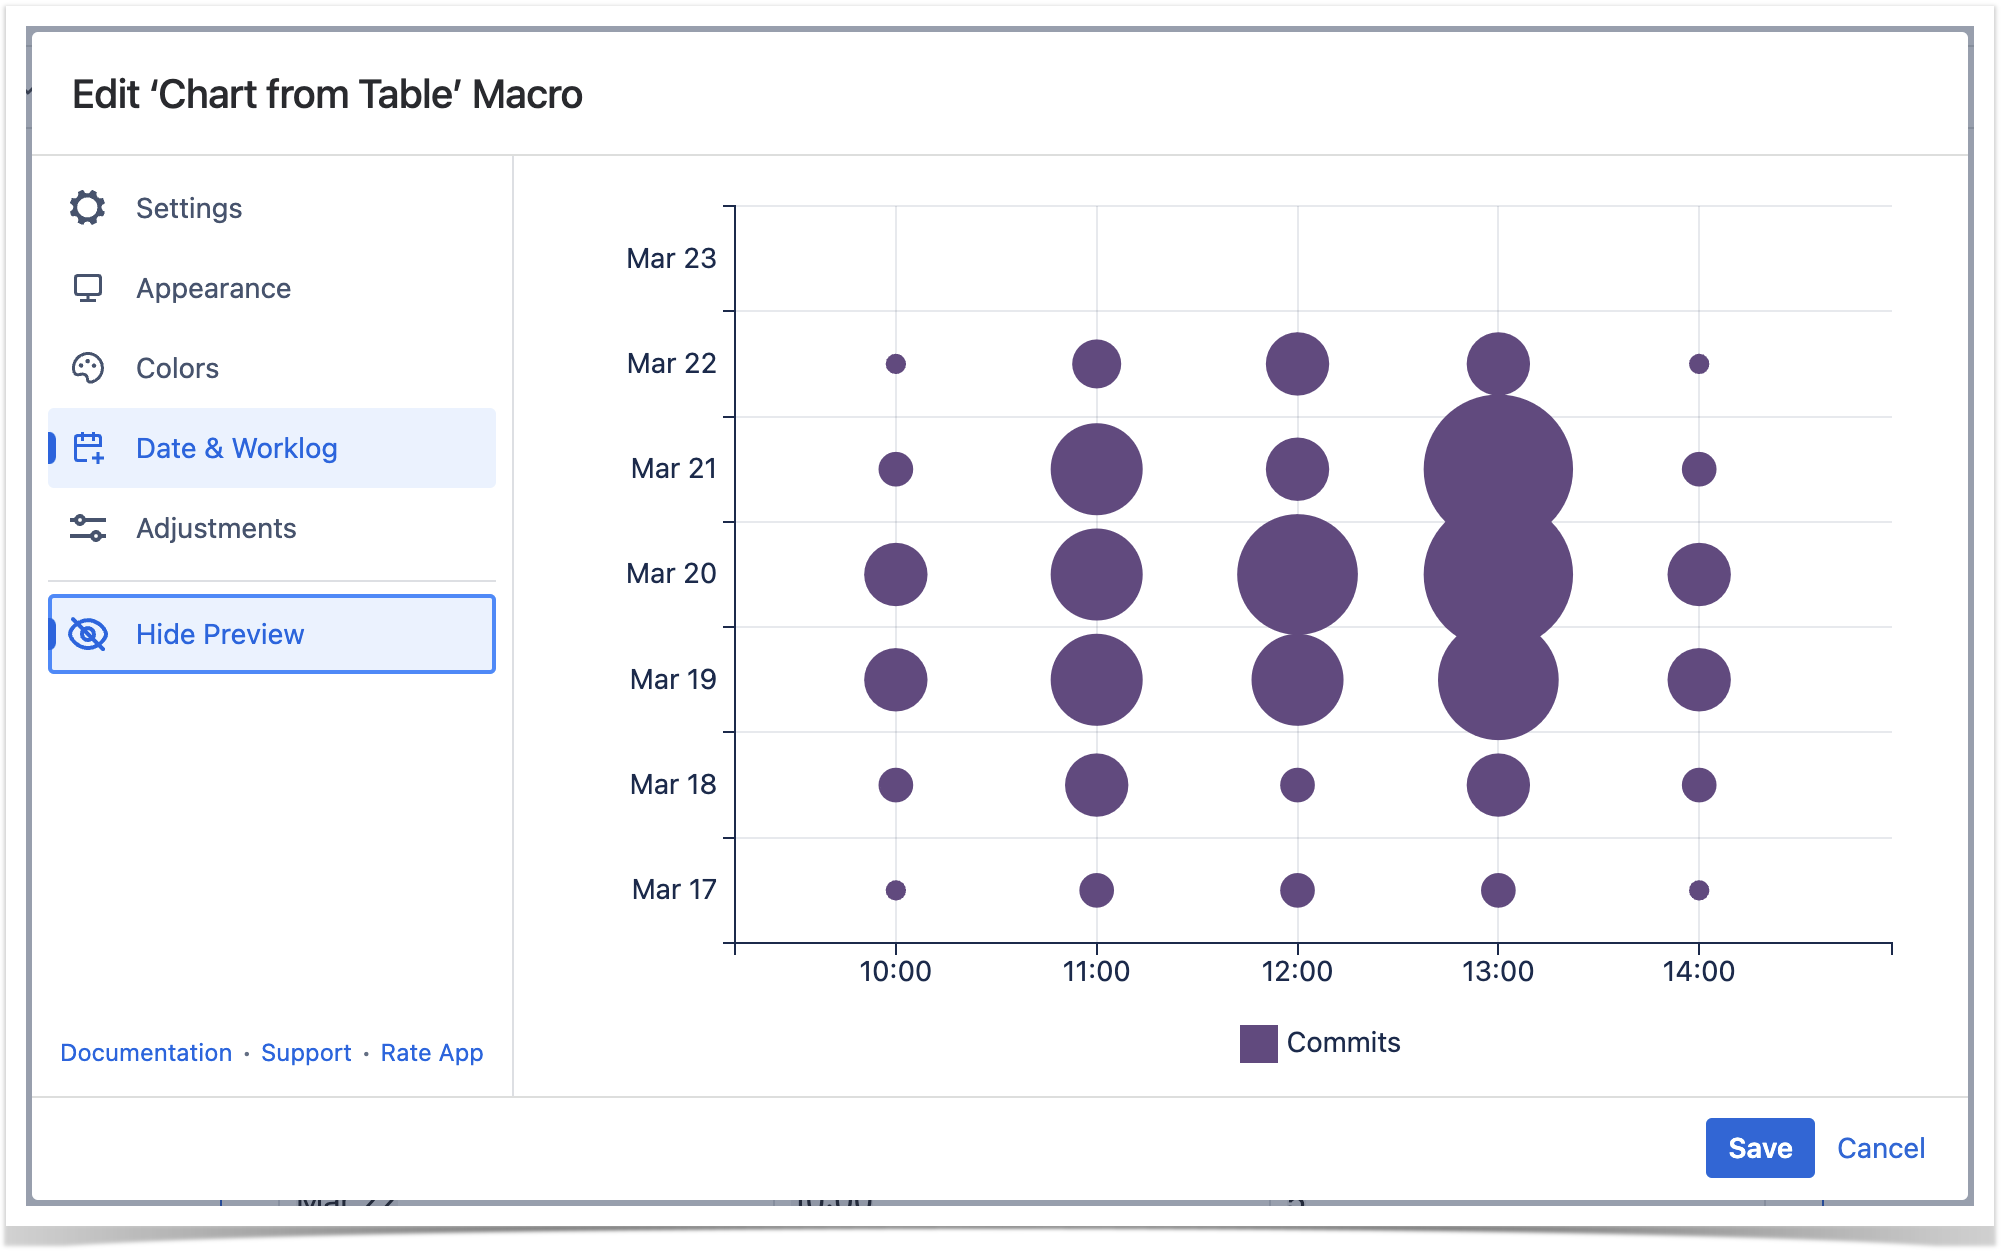
Task: Follow the Support link
Action: point(306,1053)
